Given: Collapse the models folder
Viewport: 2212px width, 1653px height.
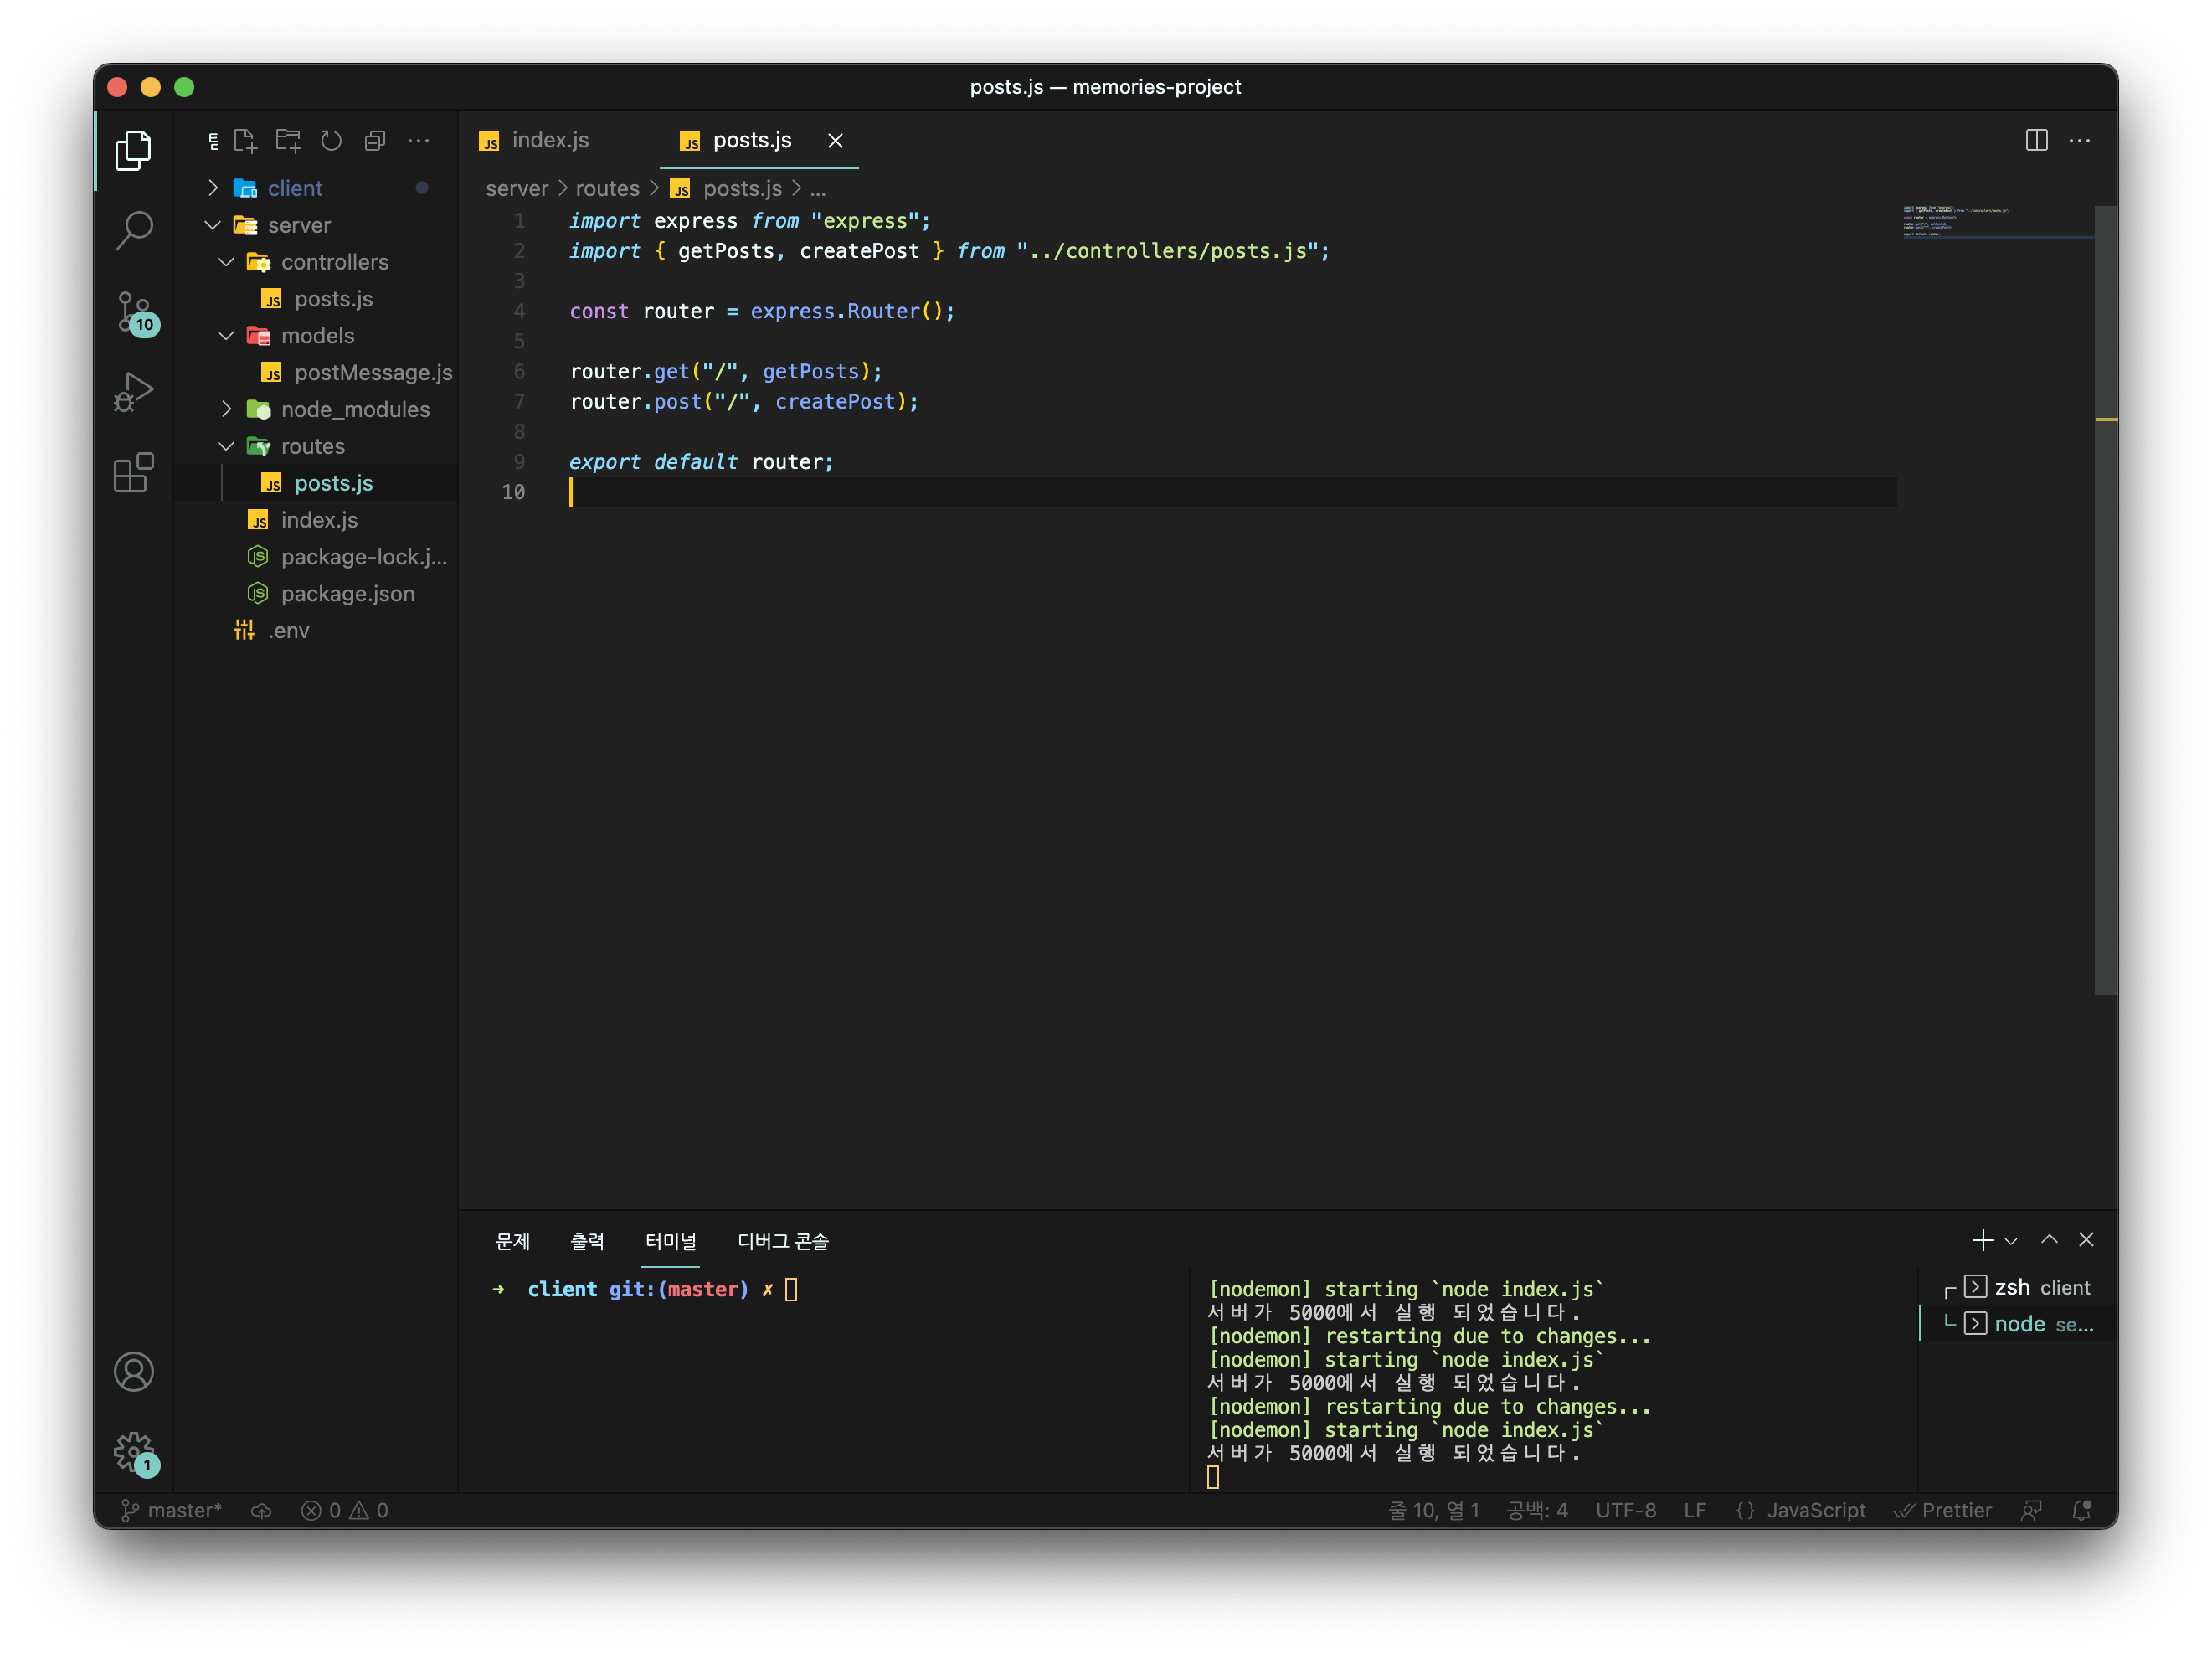Looking at the screenshot, I should point(226,336).
